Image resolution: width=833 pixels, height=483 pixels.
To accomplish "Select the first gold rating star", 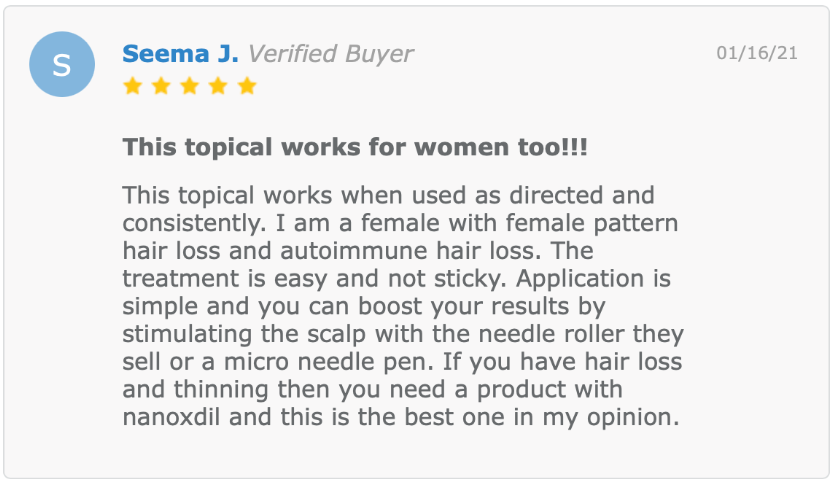I will pos(132,86).
